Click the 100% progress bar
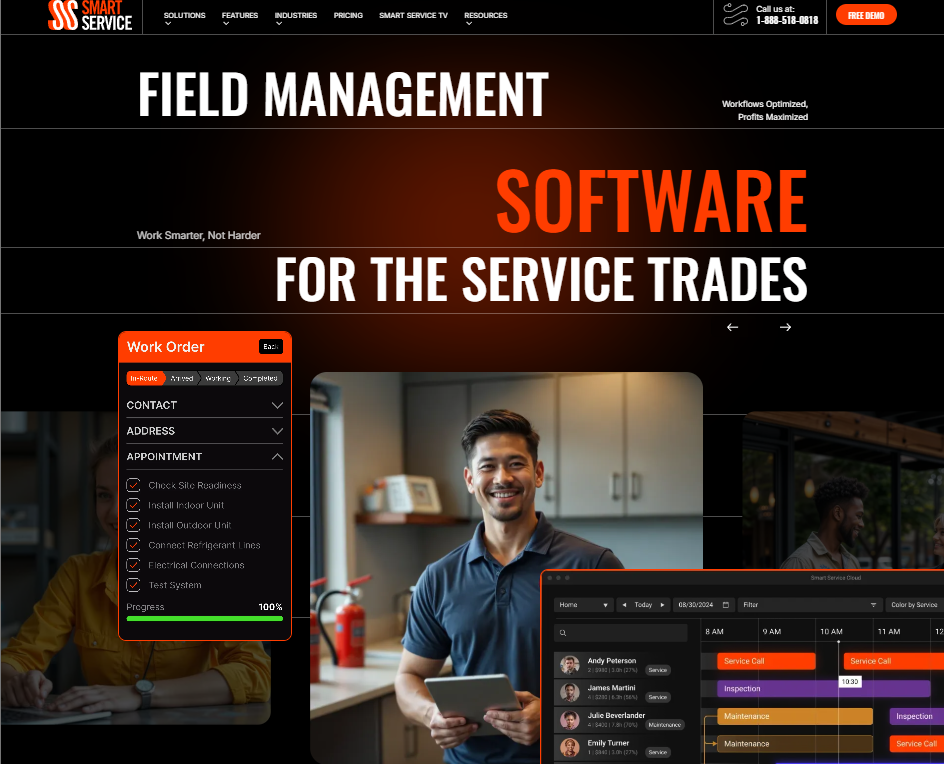944x764 pixels. (x=204, y=619)
